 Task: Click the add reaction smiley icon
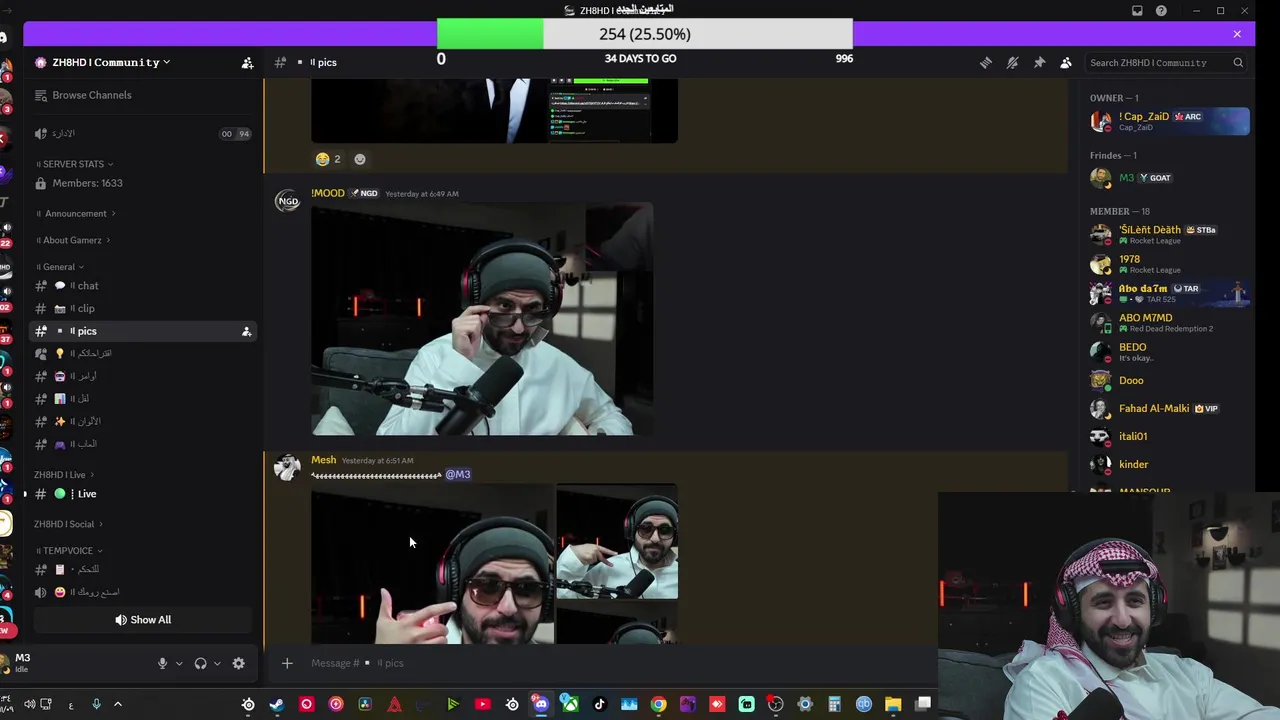[x=360, y=159]
